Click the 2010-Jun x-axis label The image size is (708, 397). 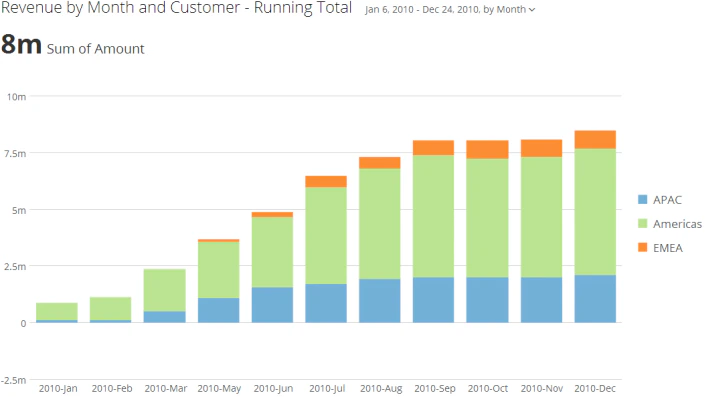tap(273, 388)
